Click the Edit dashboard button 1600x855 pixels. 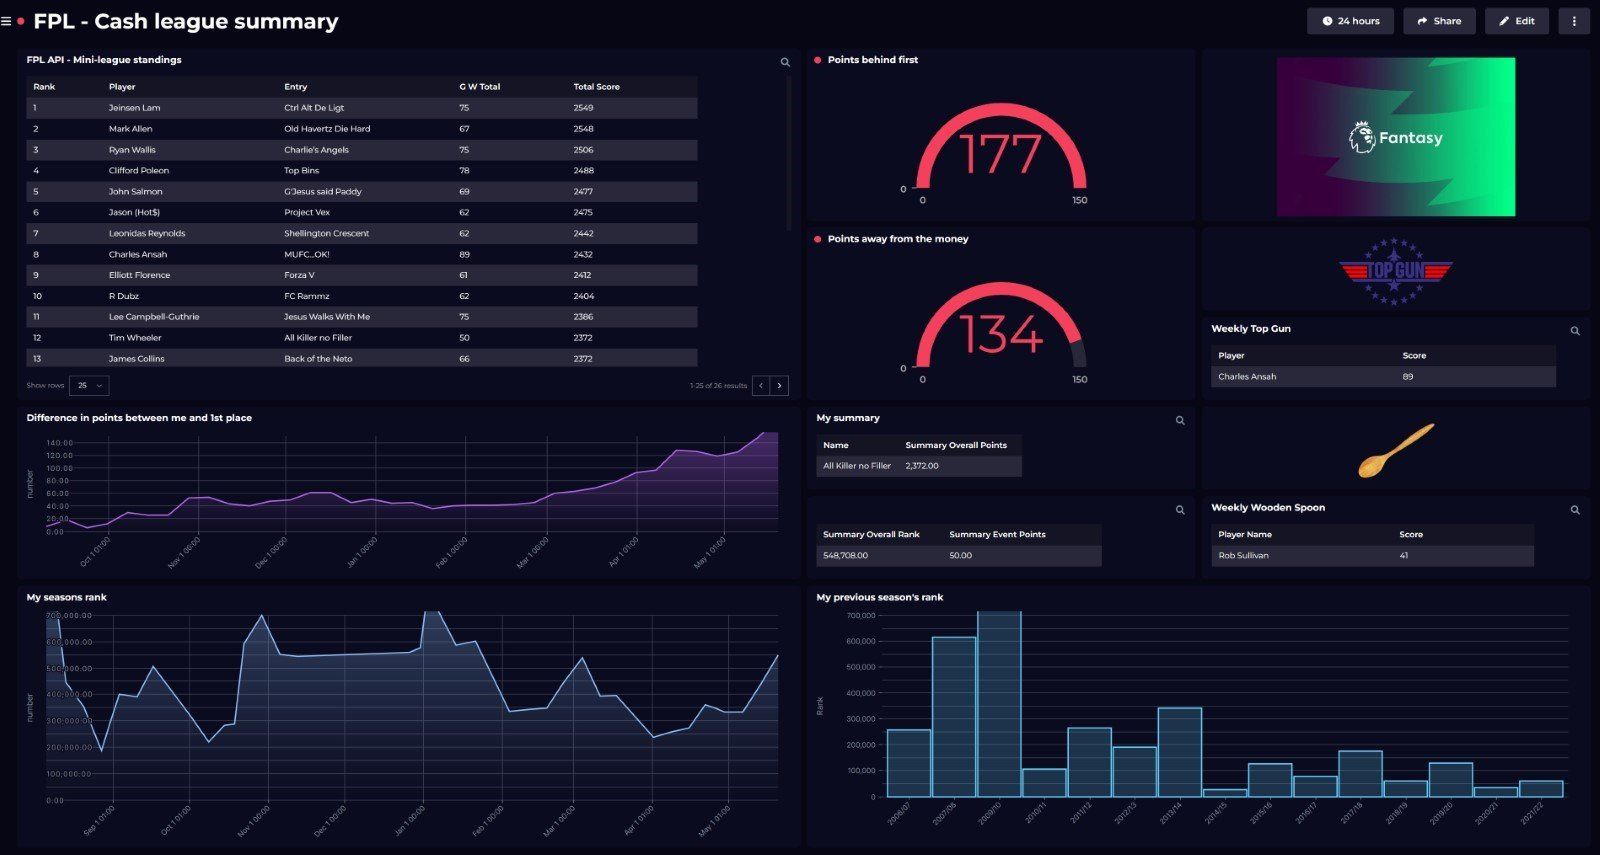pyautogui.click(x=1516, y=21)
